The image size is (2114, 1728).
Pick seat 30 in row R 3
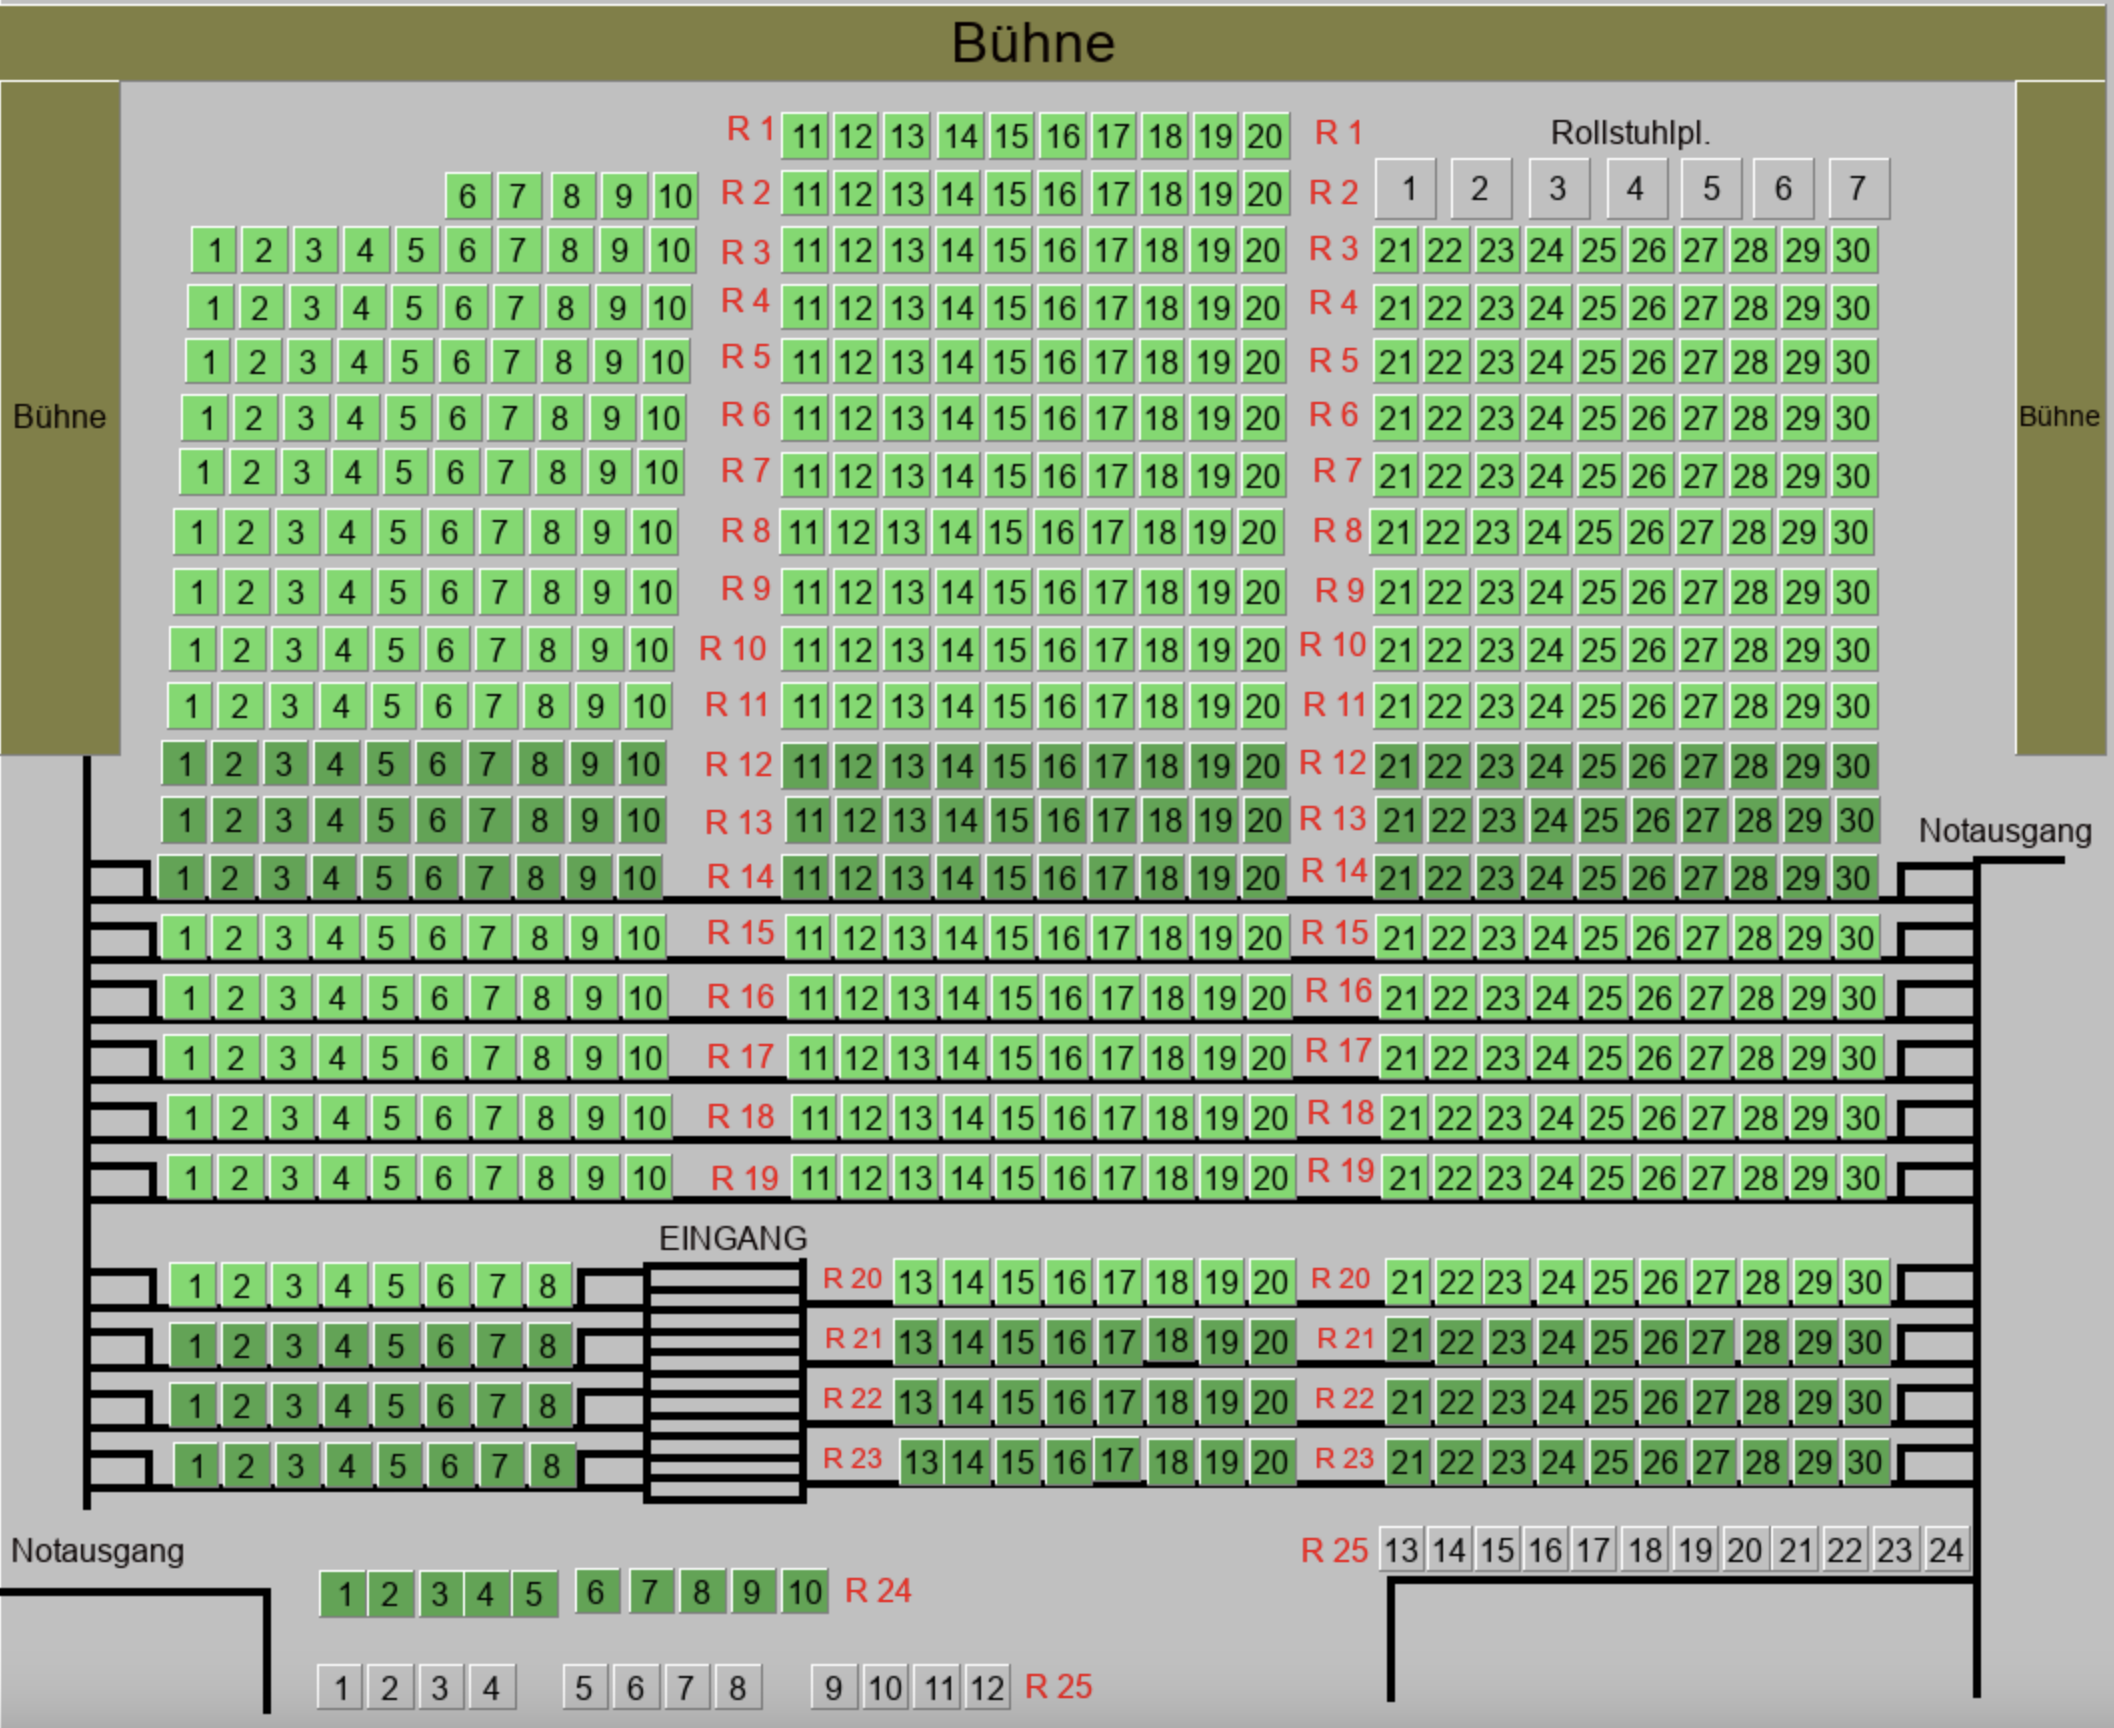(x=1852, y=250)
